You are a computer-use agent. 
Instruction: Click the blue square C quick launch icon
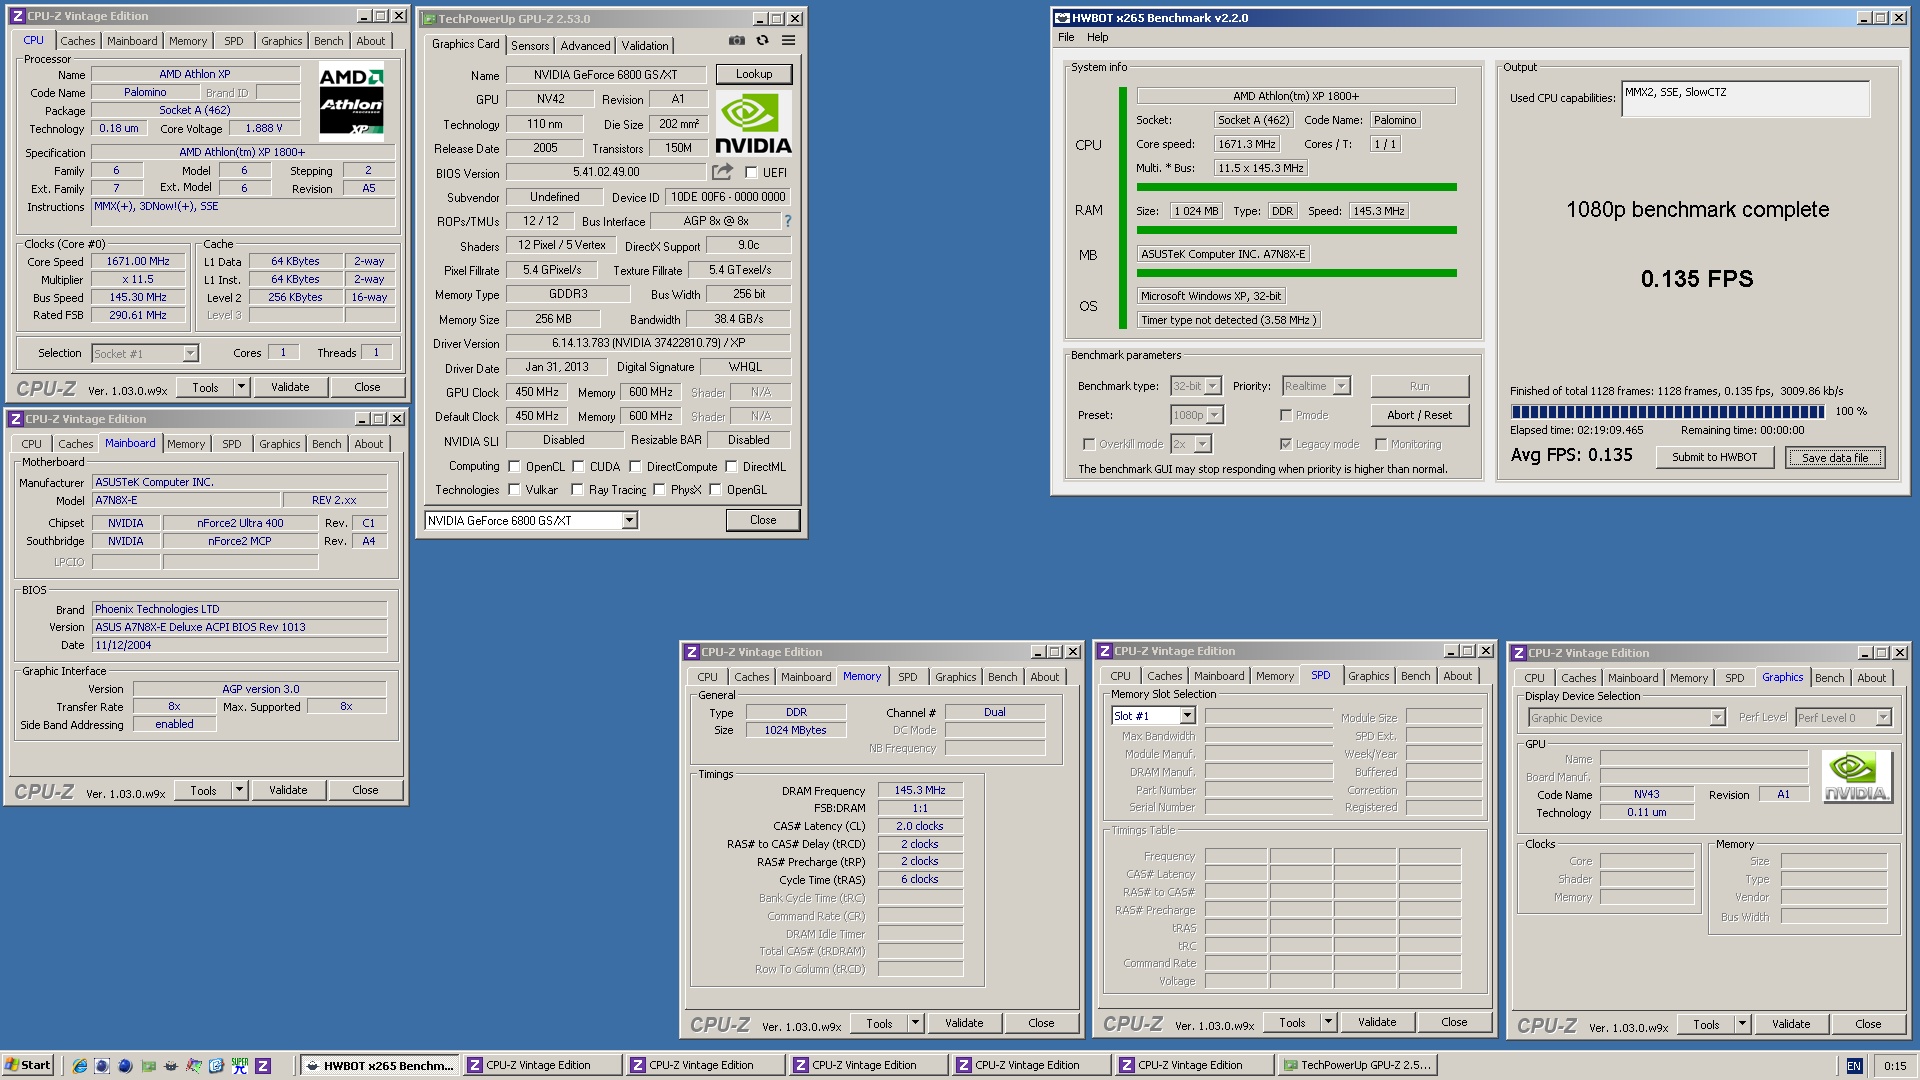coord(216,1066)
